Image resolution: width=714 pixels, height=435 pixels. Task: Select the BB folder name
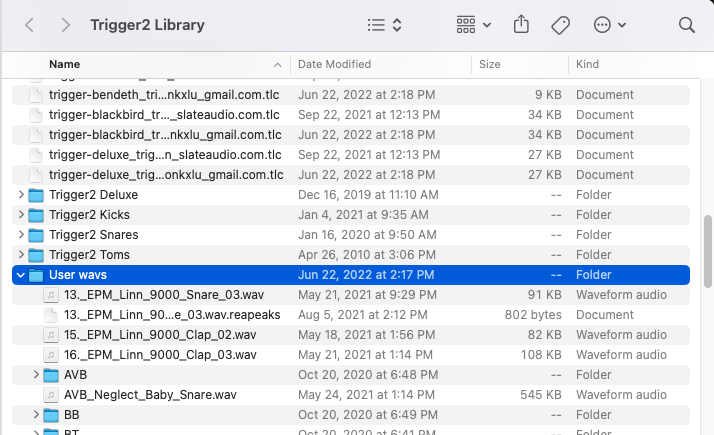point(71,415)
